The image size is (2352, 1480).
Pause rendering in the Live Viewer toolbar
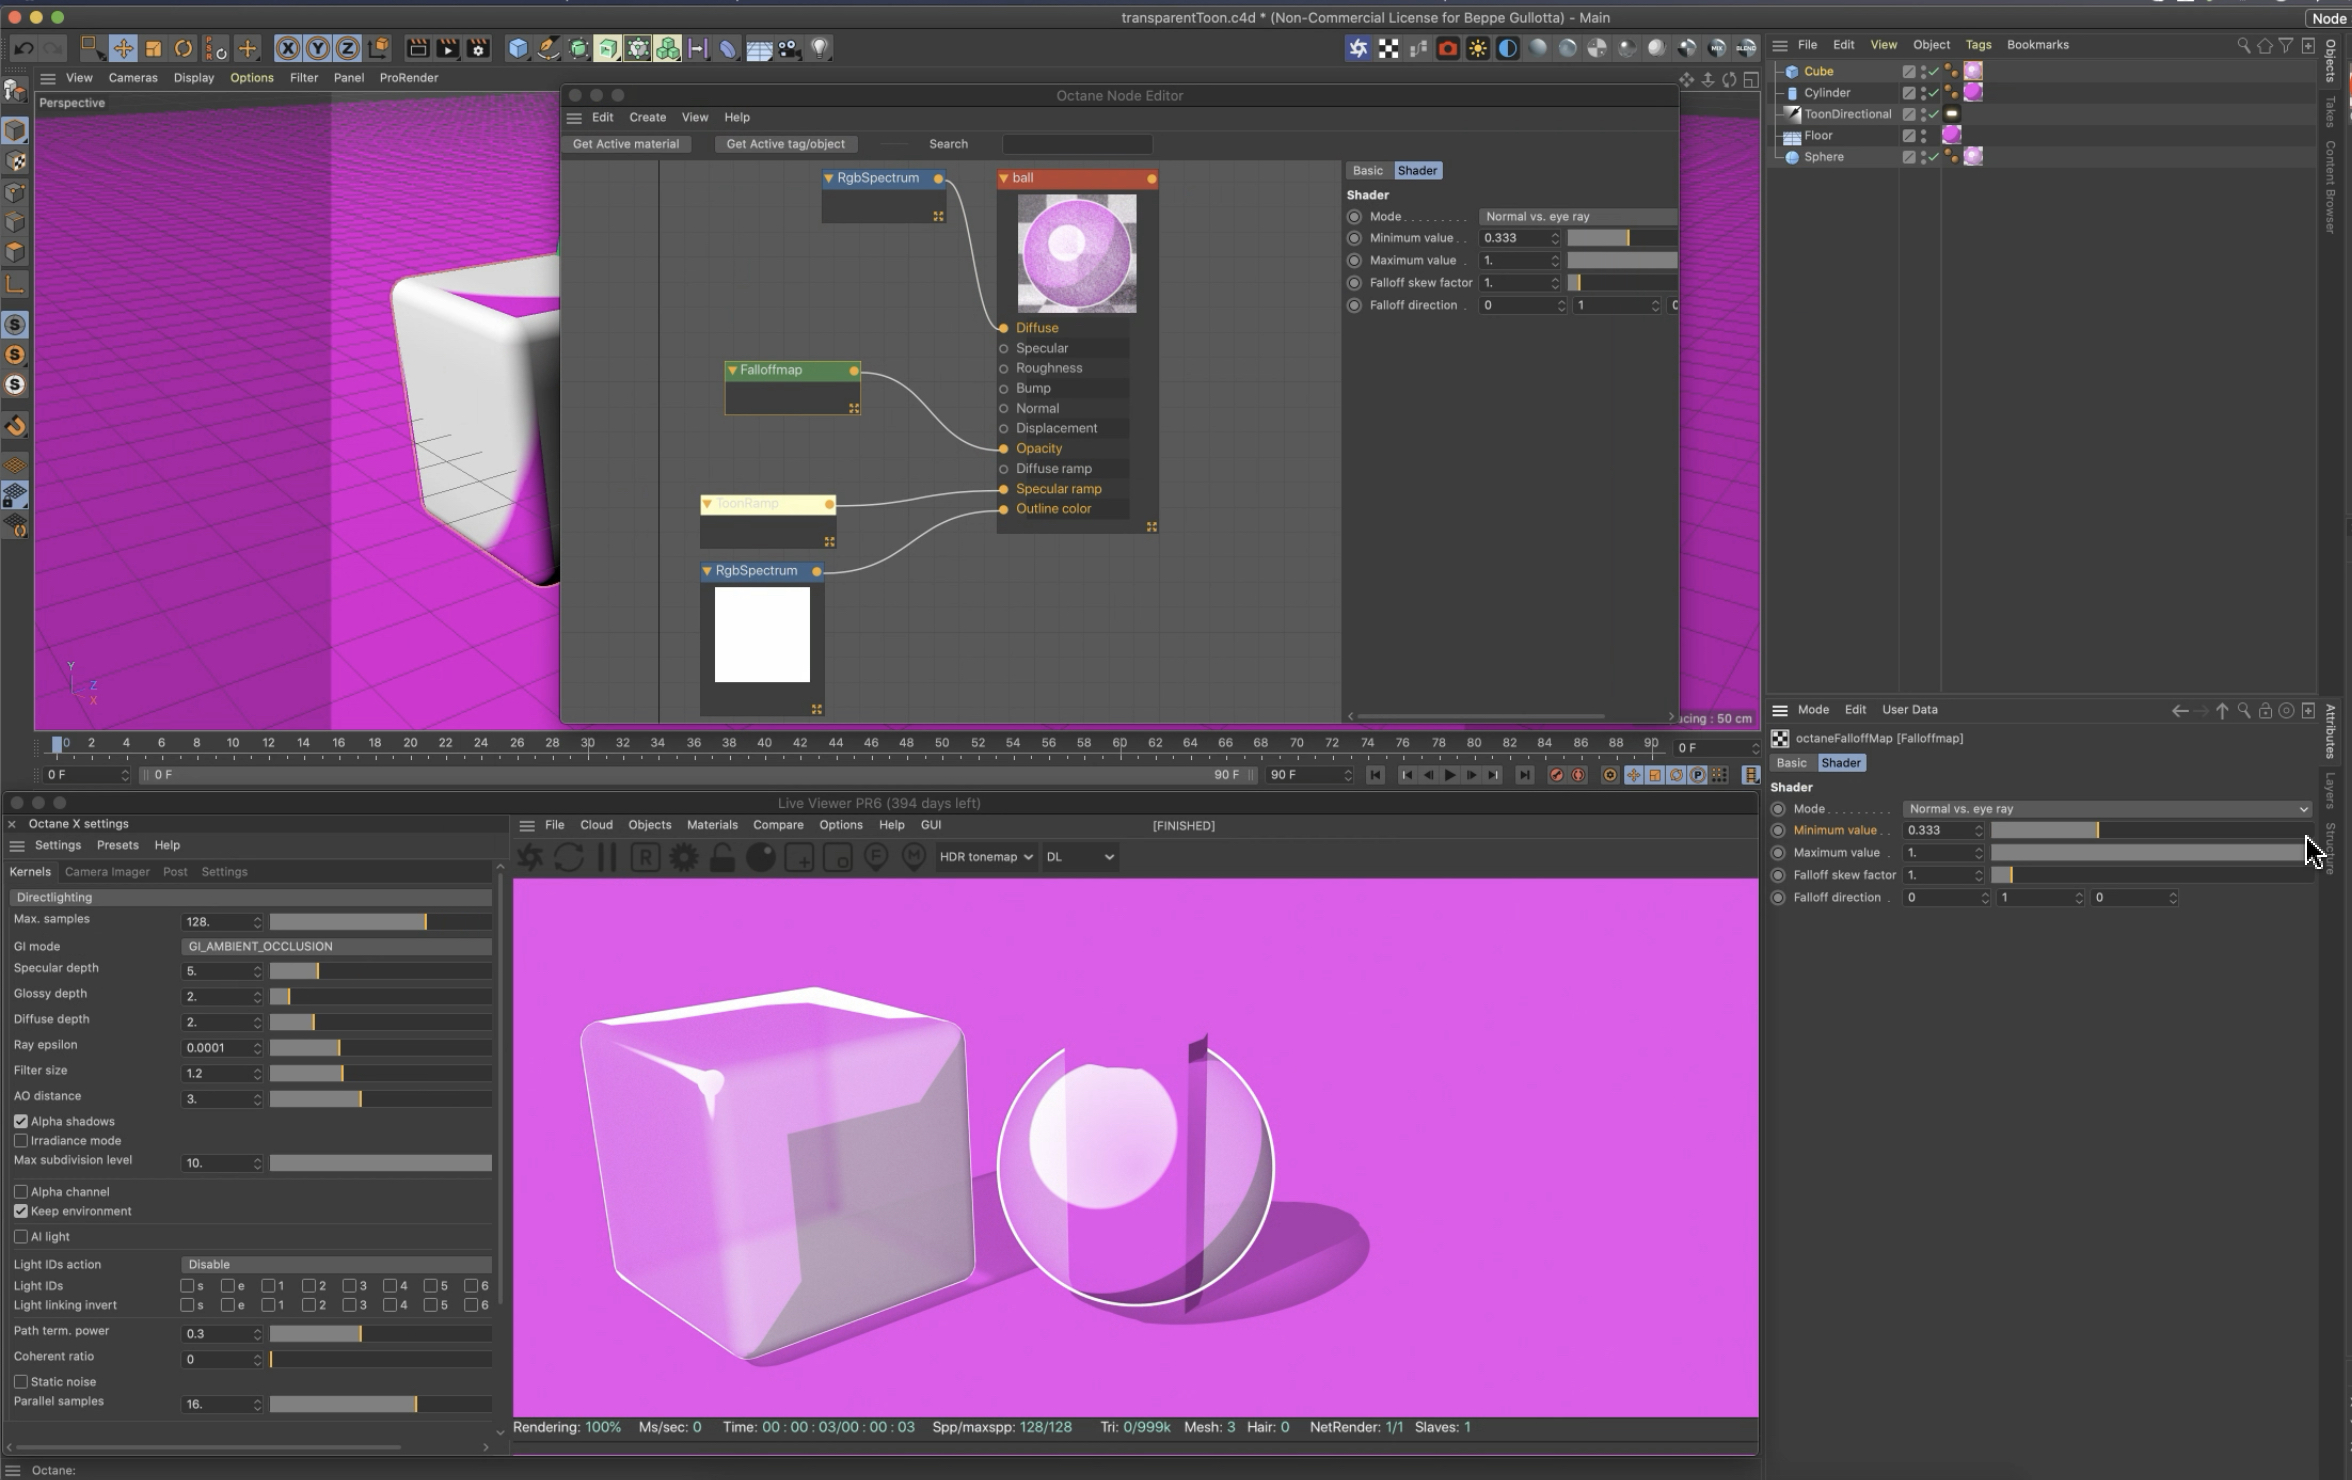coord(607,857)
